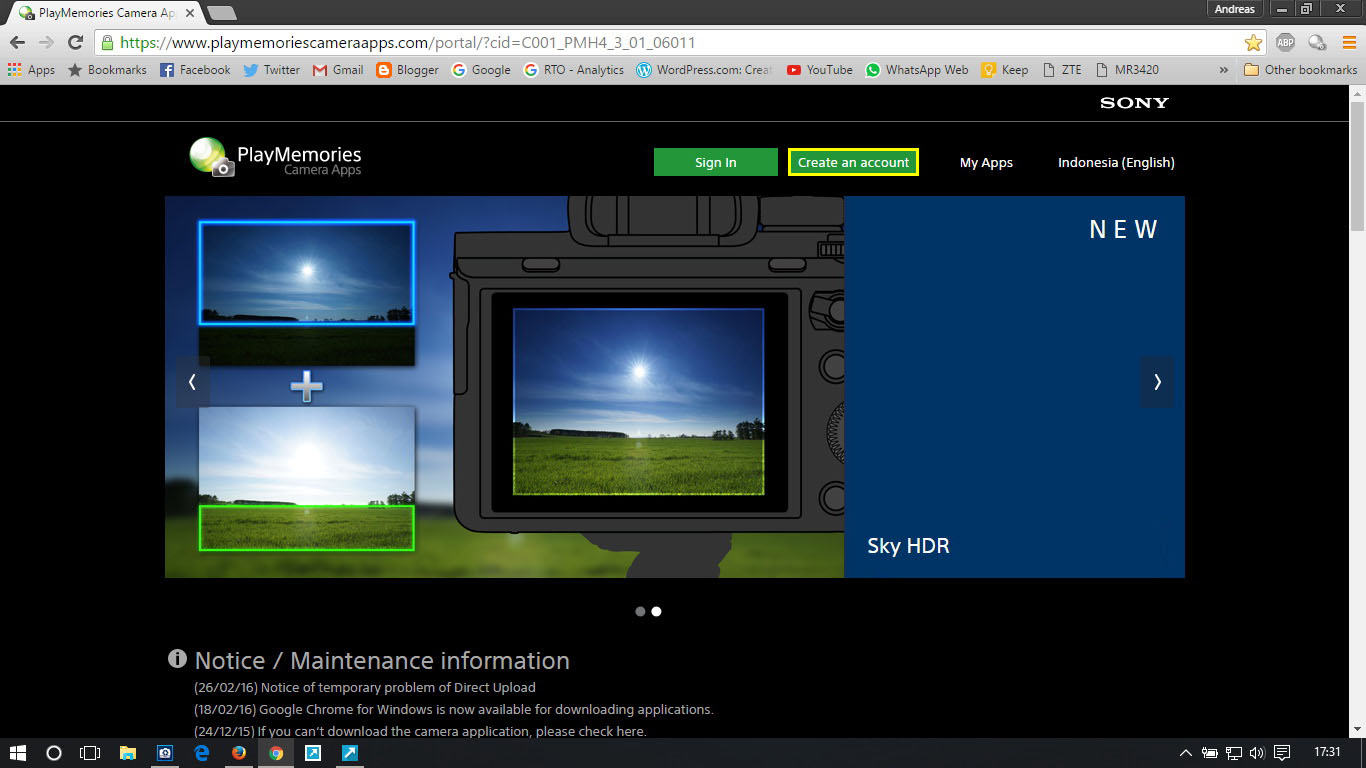Click the address bar URL field
1366x768 pixels.
(670, 42)
